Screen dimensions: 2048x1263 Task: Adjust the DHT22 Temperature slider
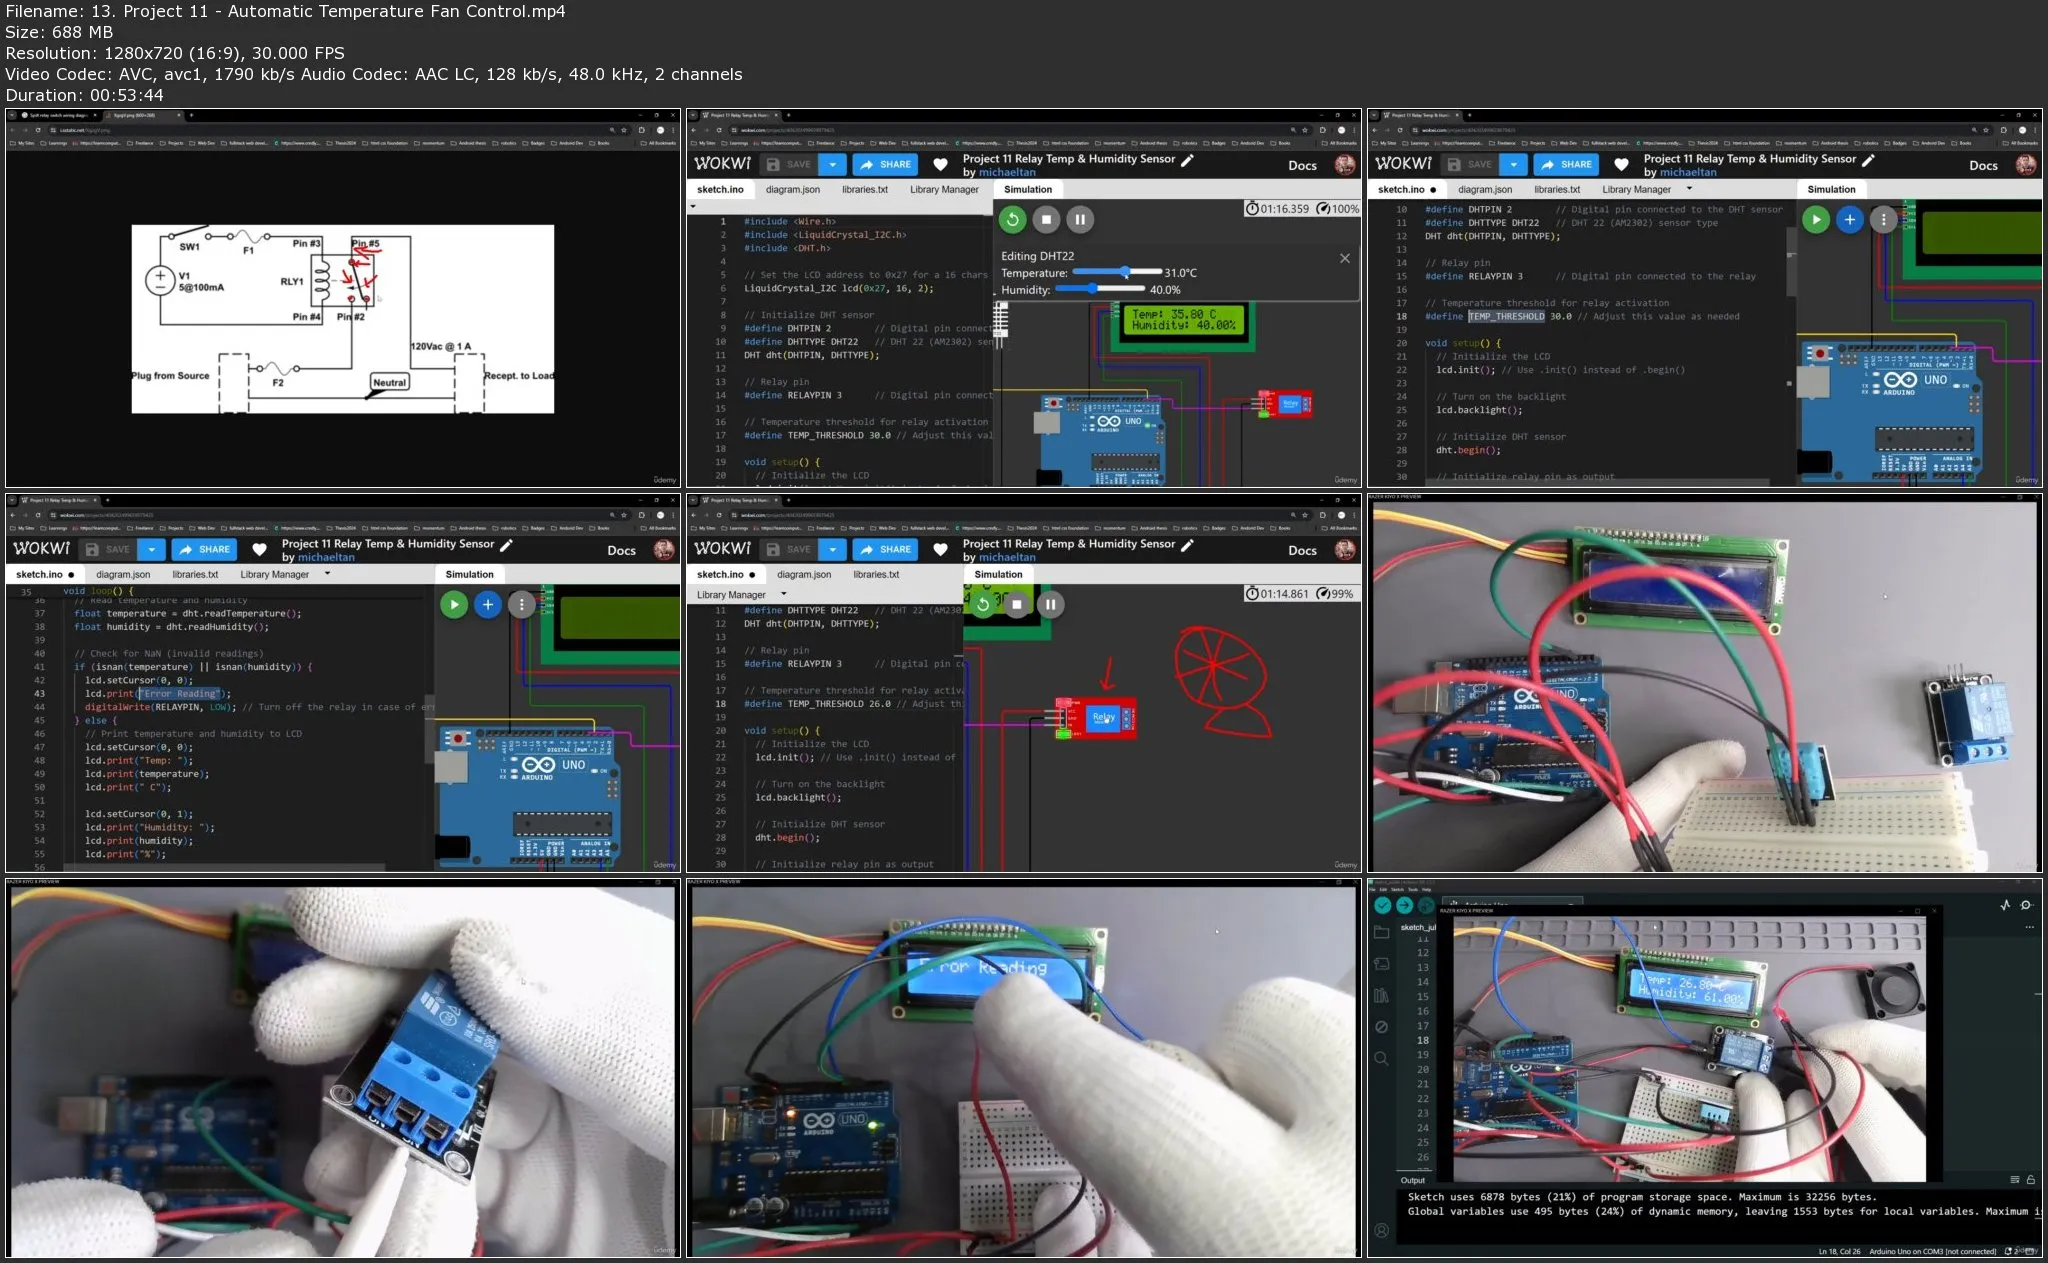coord(1115,272)
